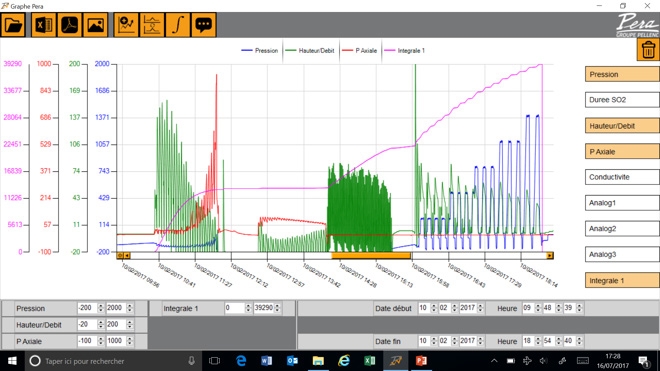The height and width of the screenshot is (371, 660).
Task: Add a comment with the speech bubble
Action: pyautogui.click(x=204, y=25)
